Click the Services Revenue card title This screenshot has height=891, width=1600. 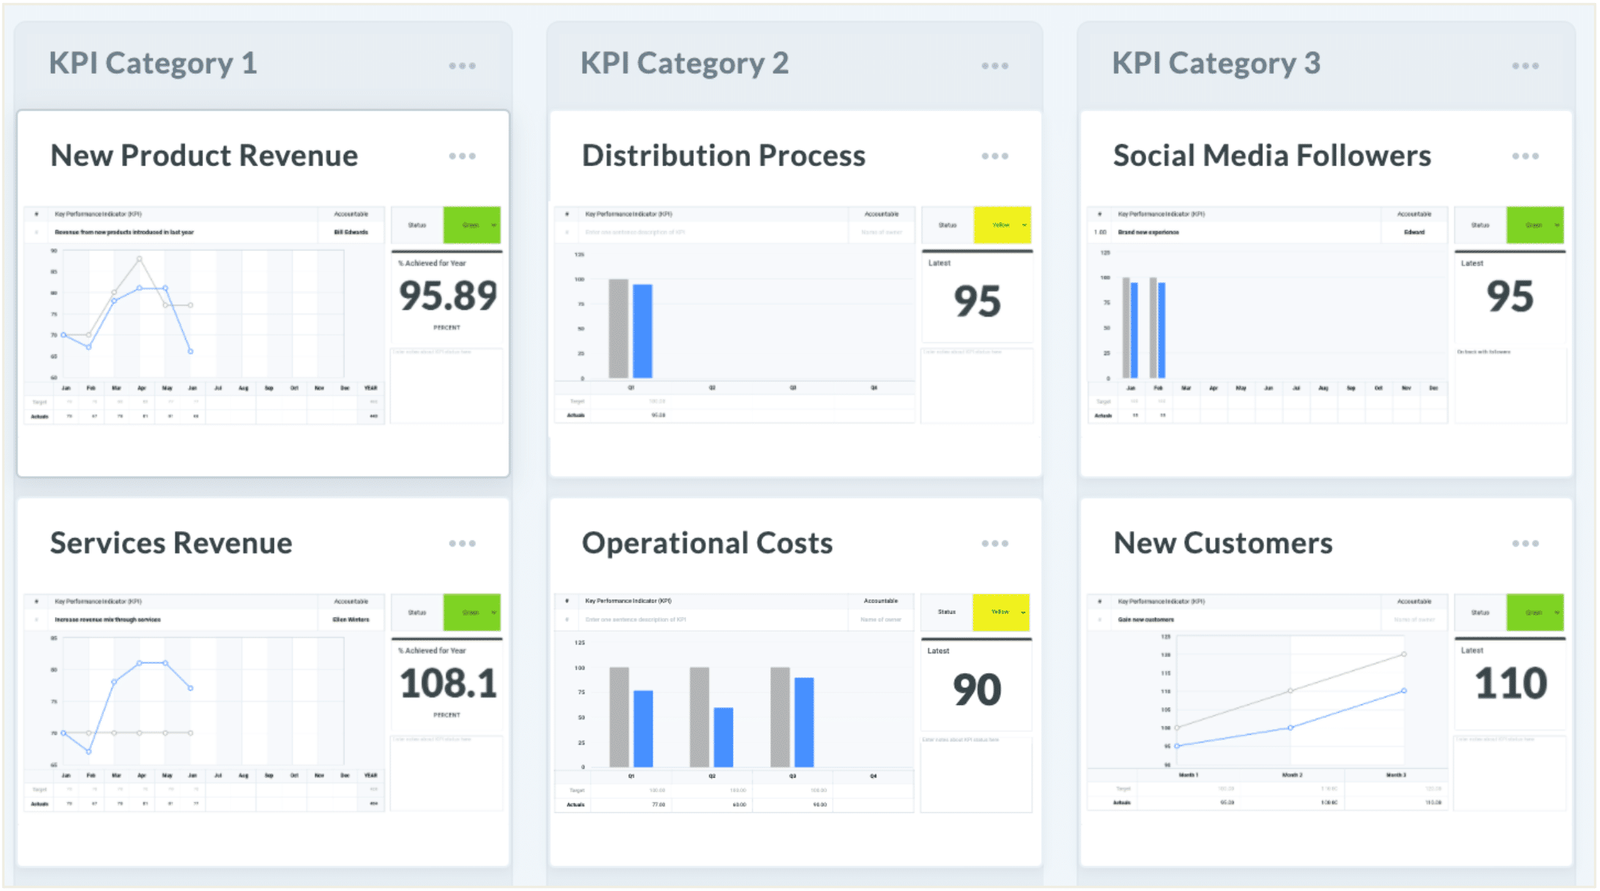coord(171,543)
